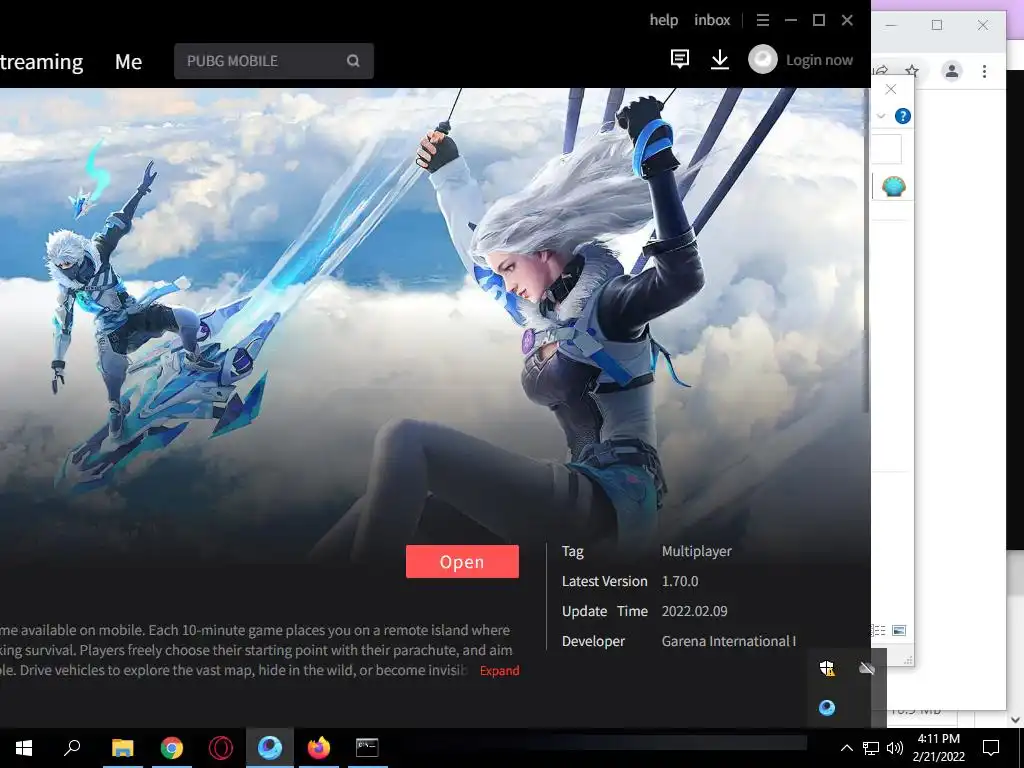The image size is (1024, 768).
Task: Click the blue question mark help icon
Action: (903, 116)
